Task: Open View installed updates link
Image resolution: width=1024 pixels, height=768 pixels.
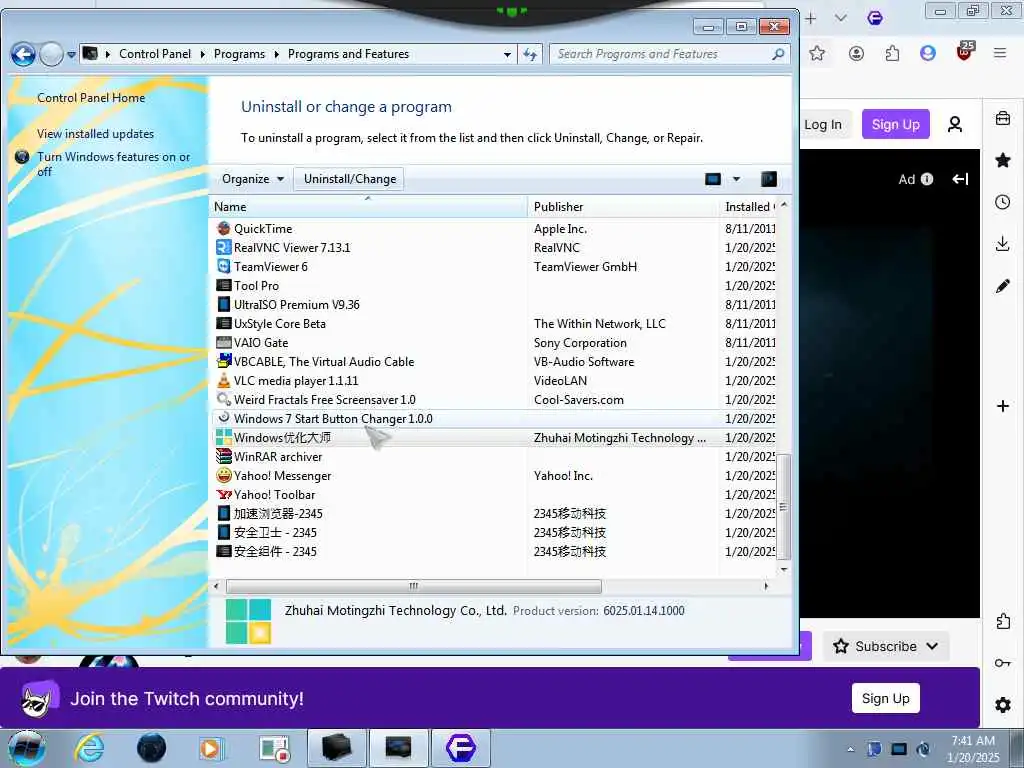Action: point(95,134)
